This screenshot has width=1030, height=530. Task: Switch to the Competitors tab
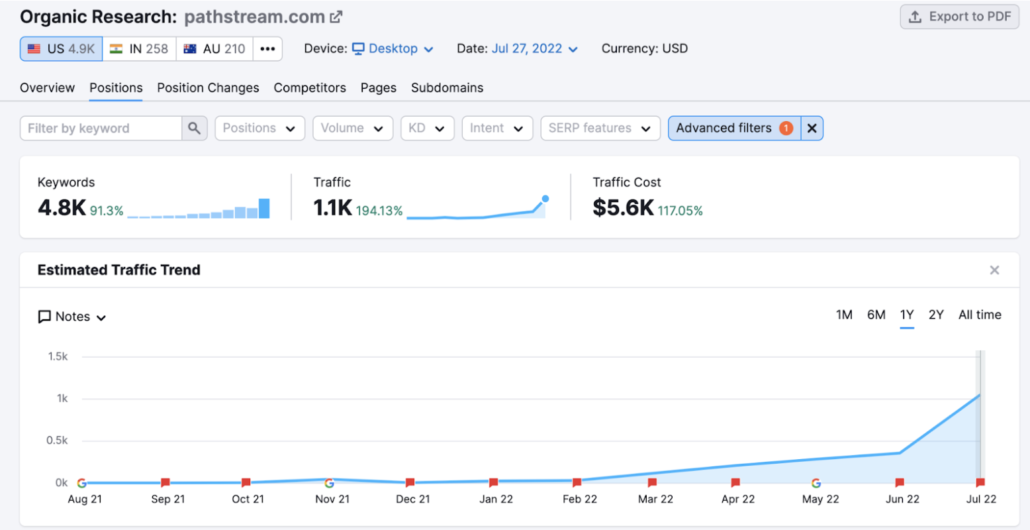[x=310, y=87]
